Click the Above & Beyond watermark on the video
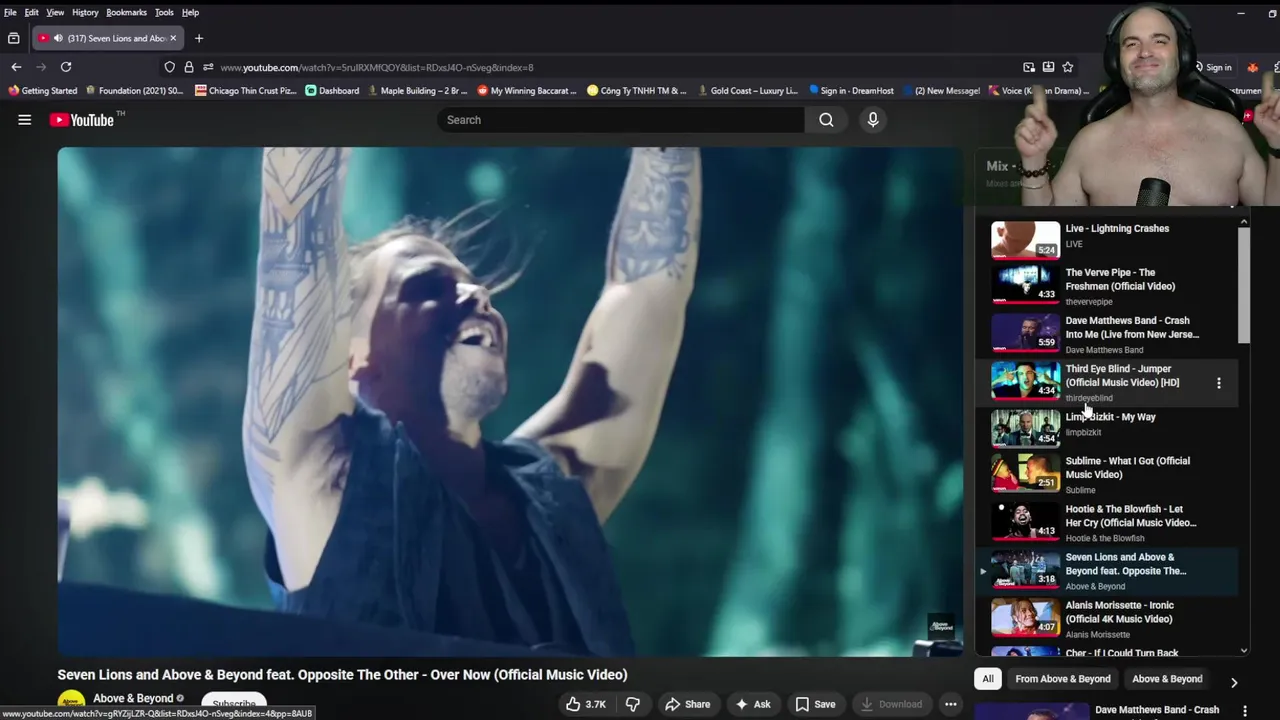The width and height of the screenshot is (1280, 720). 941,627
